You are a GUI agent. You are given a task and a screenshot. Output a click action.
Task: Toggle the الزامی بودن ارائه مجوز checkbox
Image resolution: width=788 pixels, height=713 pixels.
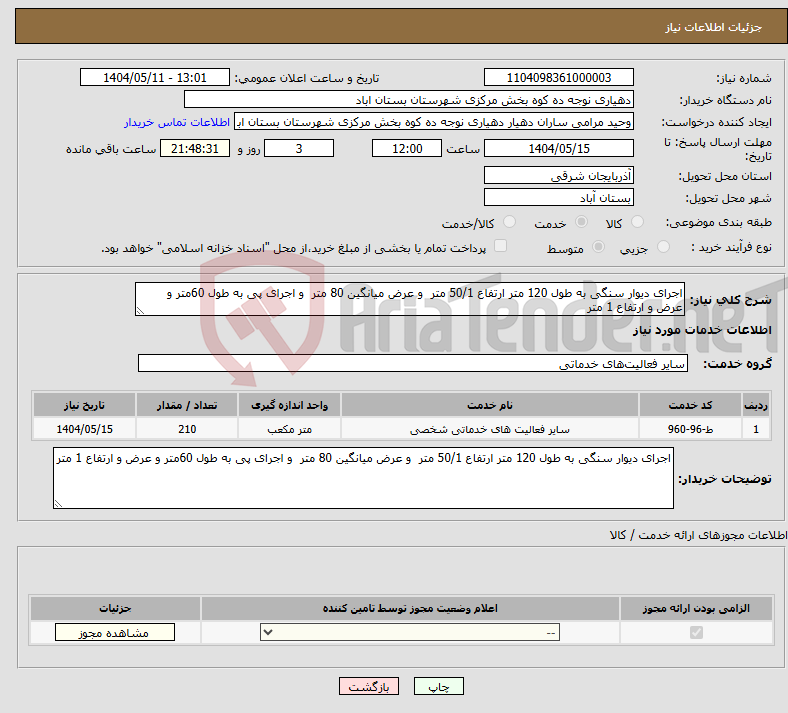pyautogui.click(x=696, y=632)
